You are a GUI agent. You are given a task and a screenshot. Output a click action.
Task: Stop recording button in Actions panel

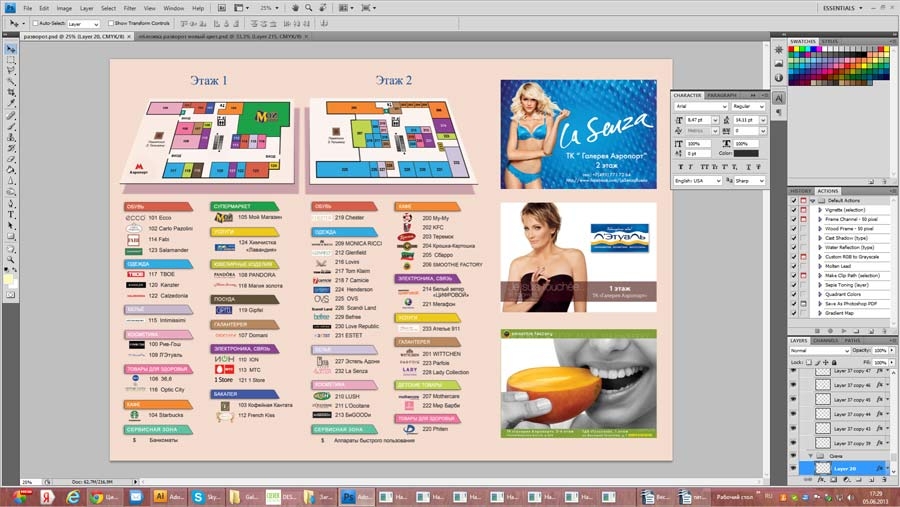(818, 331)
